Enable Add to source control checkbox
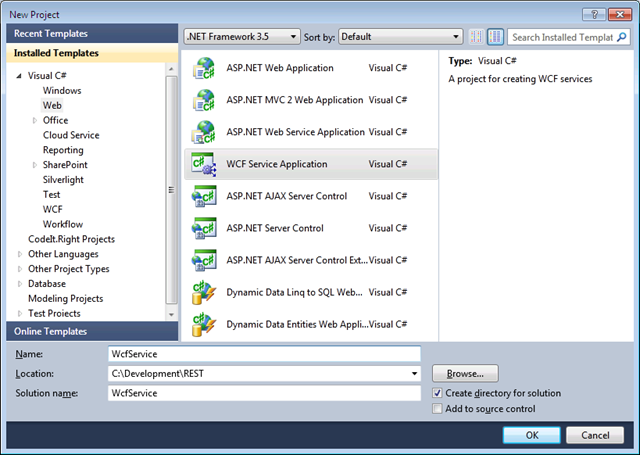This screenshot has height=455, width=640. (437, 408)
